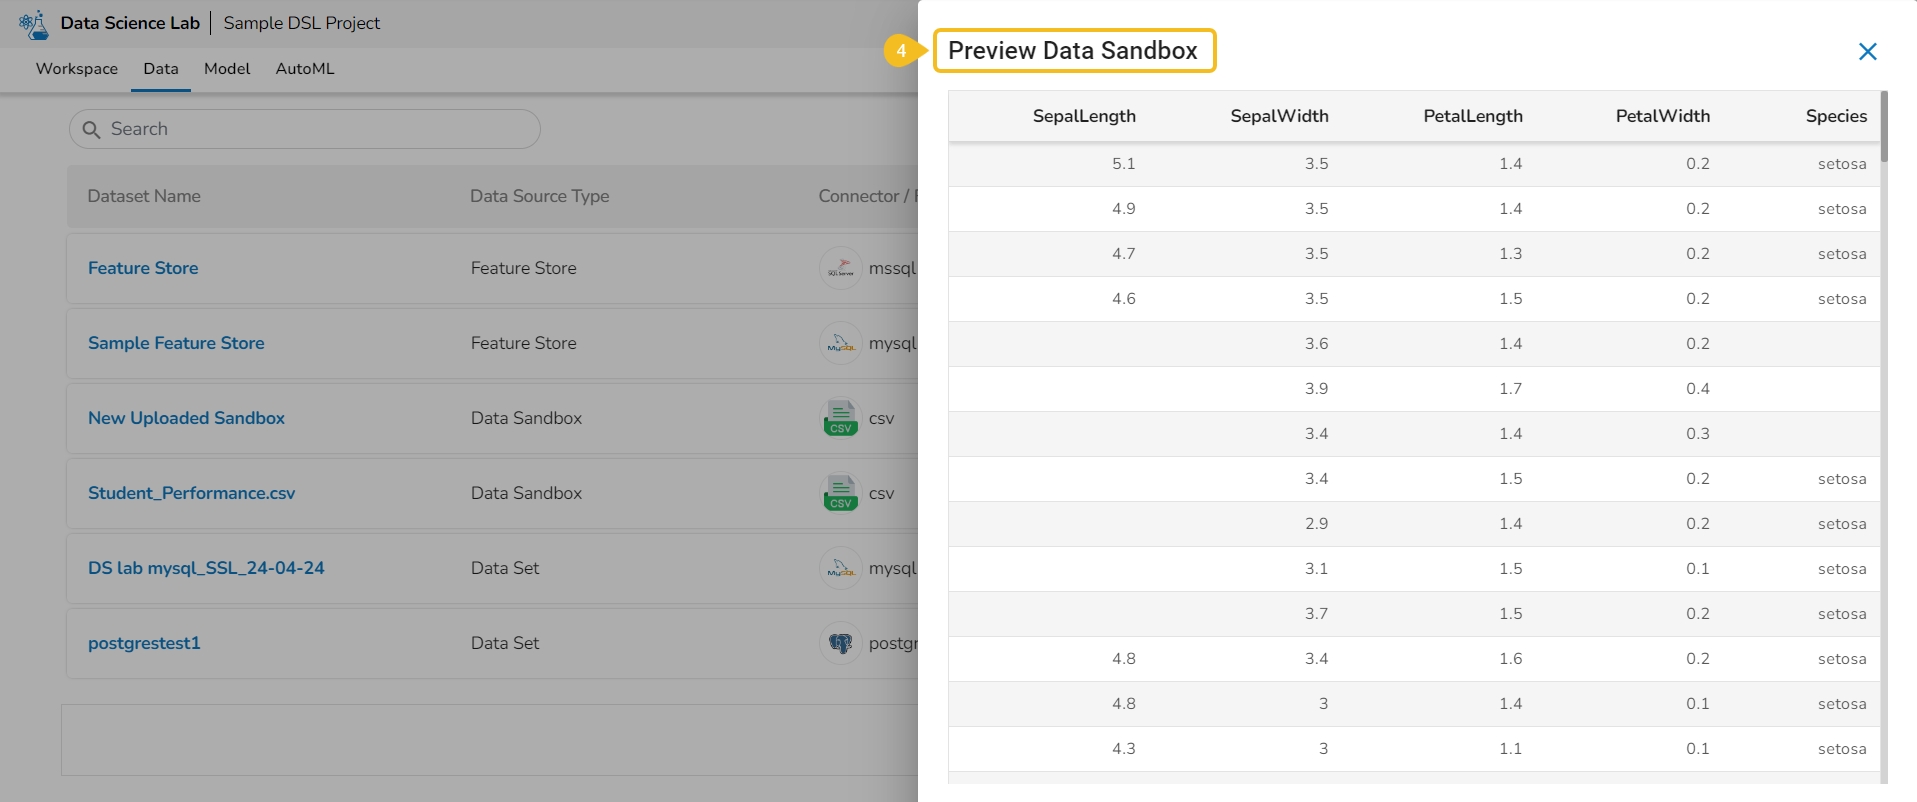Click the CSV icon for New Uploaded Sandbox
This screenshot has height=802, width=1917.
point(840,418)
